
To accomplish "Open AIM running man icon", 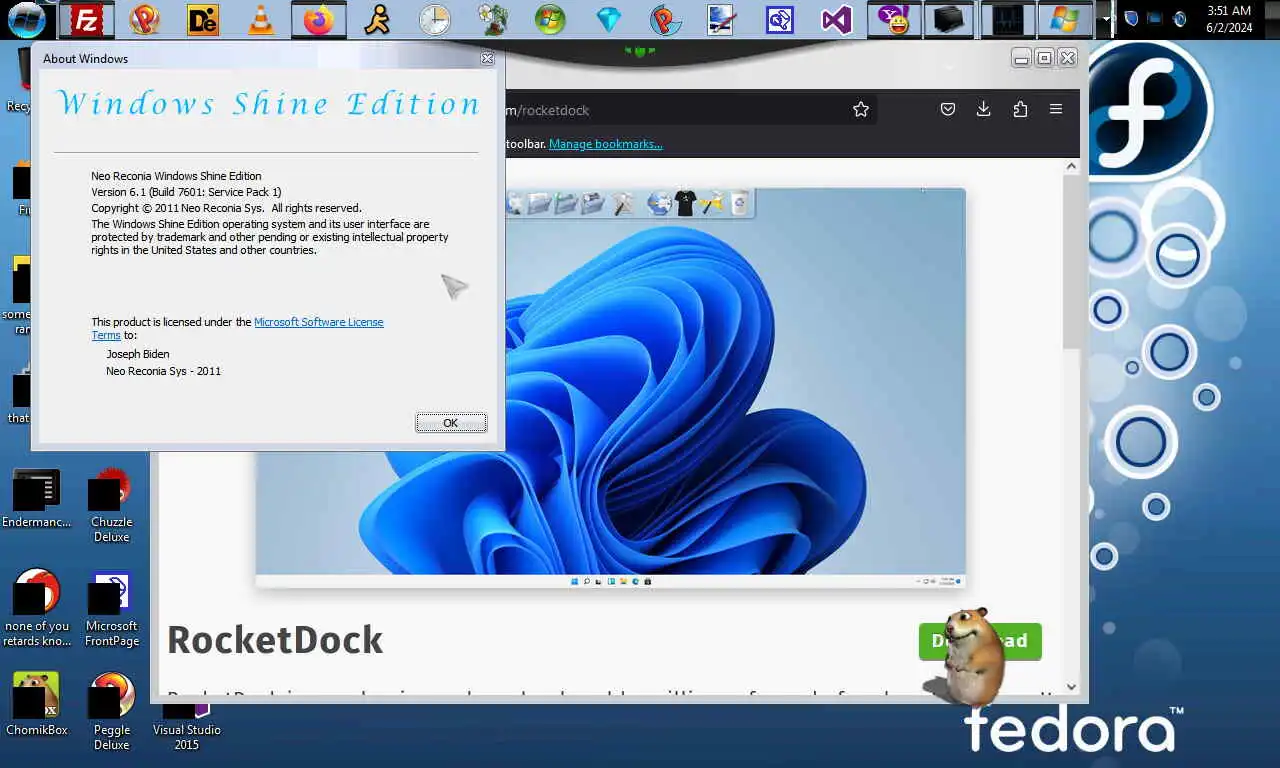I will (x=377, y=19).
